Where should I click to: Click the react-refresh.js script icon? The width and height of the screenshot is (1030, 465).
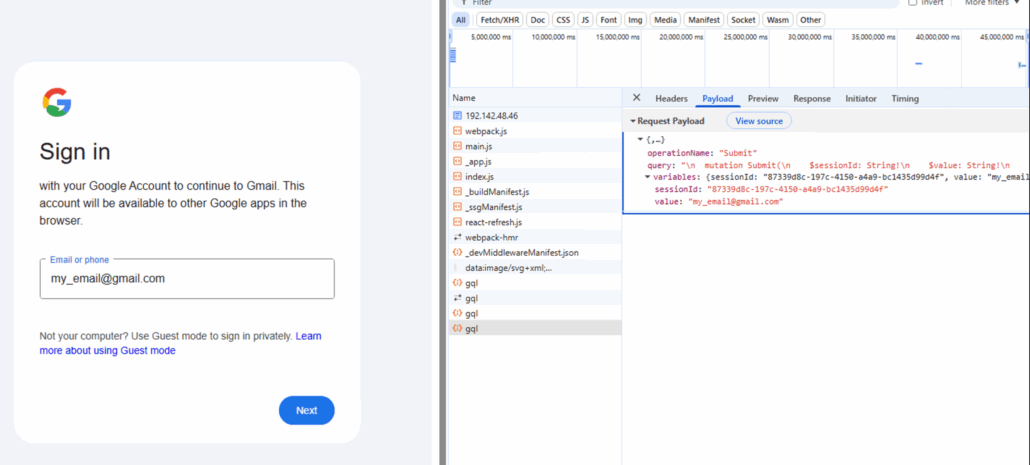click(x=457, y=222)
